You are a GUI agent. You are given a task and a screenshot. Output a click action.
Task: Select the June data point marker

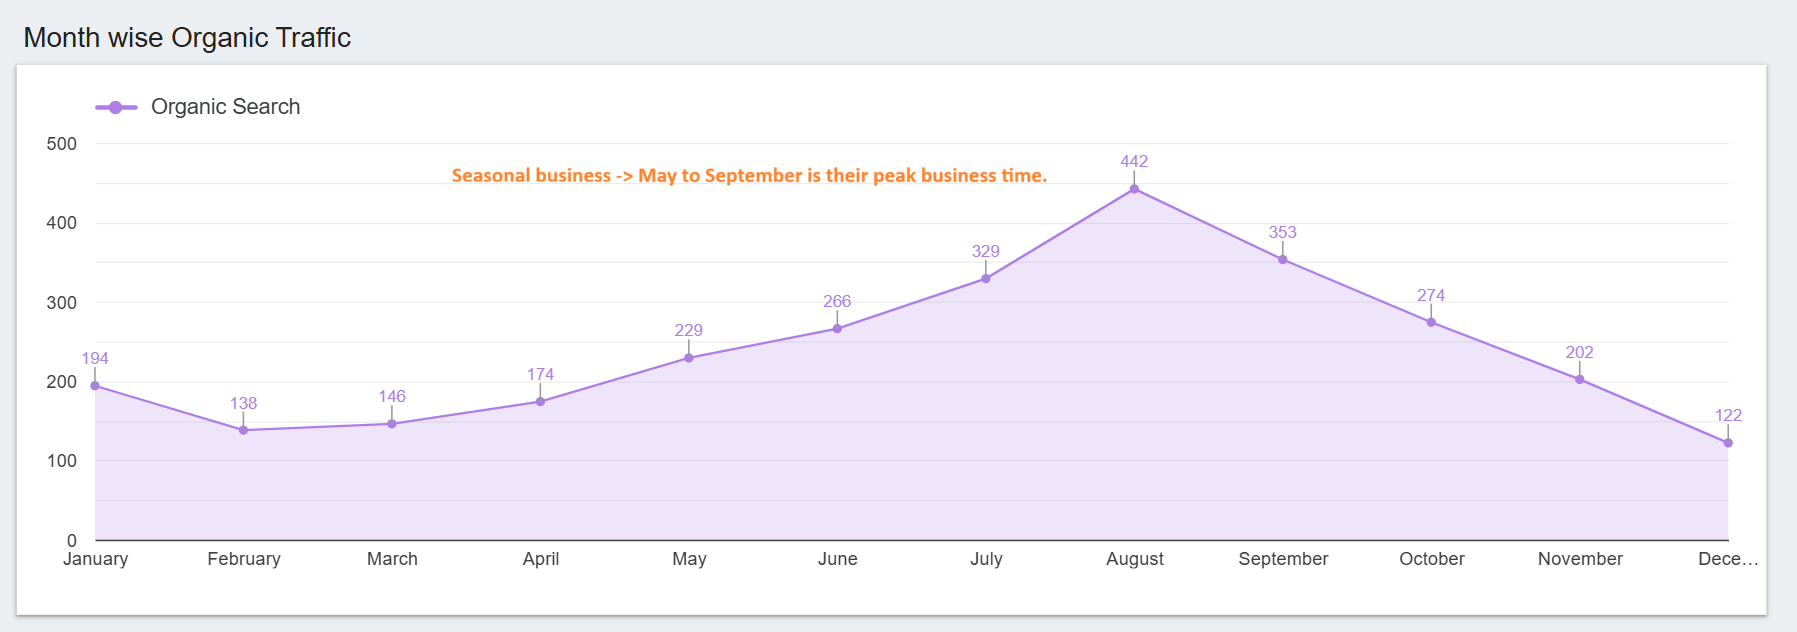837,329
